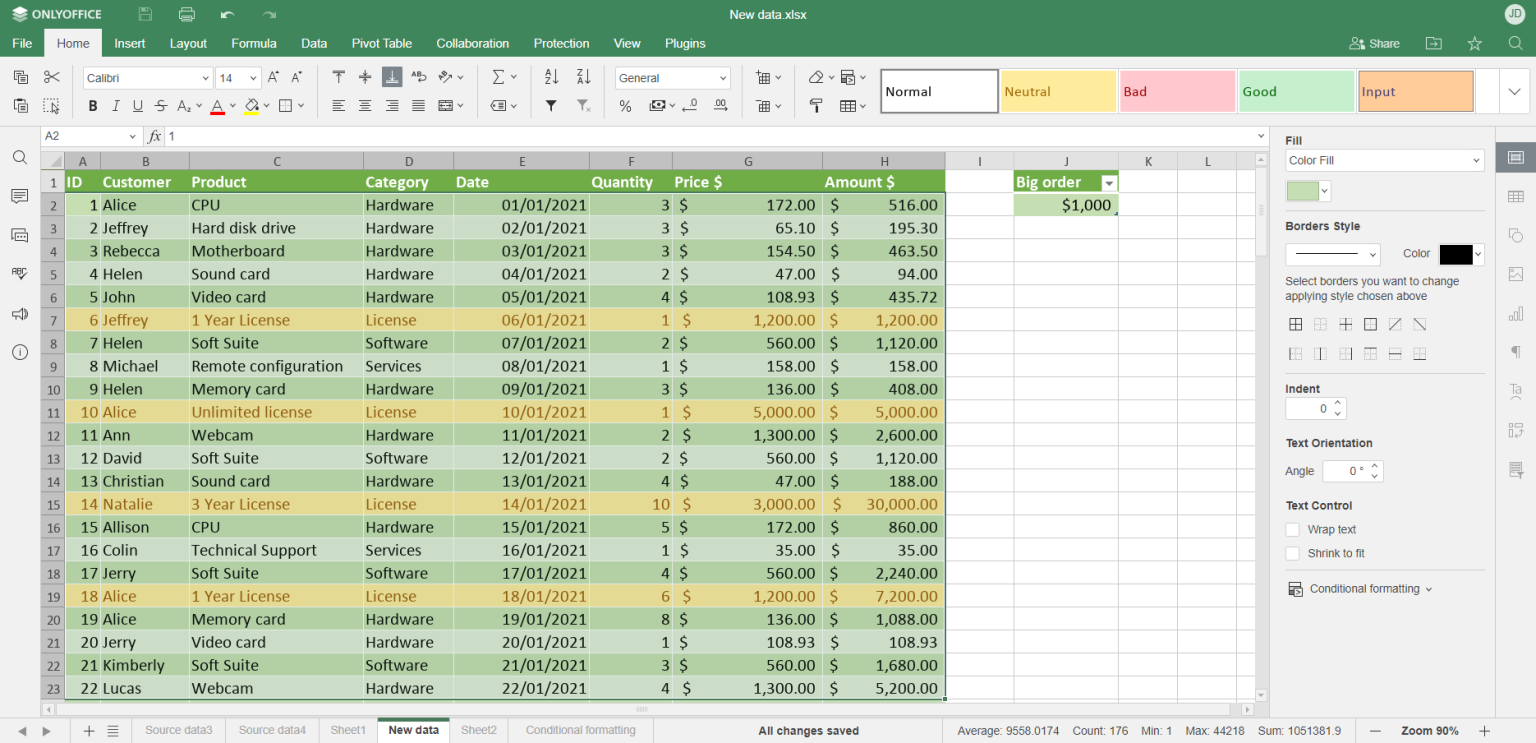Click the Share button
Image resolution: width=1536 pixels, height=743 pixels.
1374,43
